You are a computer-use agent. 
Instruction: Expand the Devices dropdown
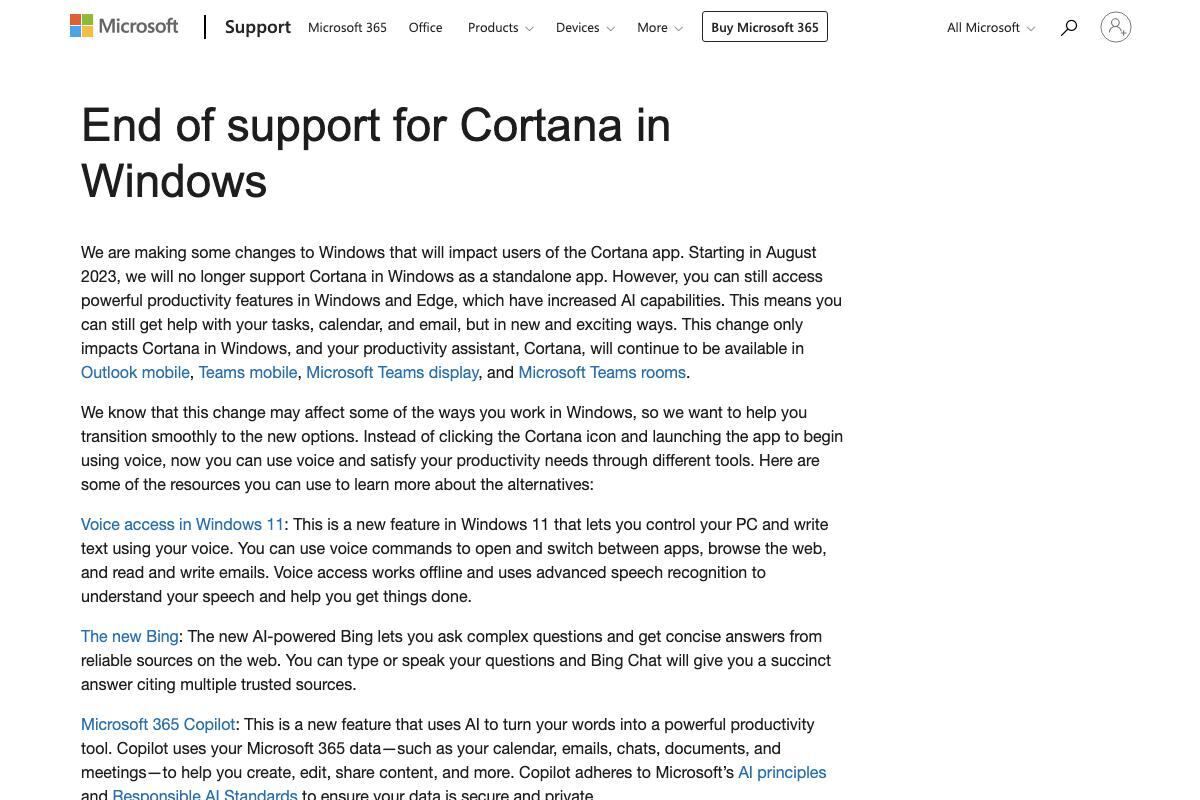pyautogui.click(x=584, y=27)
